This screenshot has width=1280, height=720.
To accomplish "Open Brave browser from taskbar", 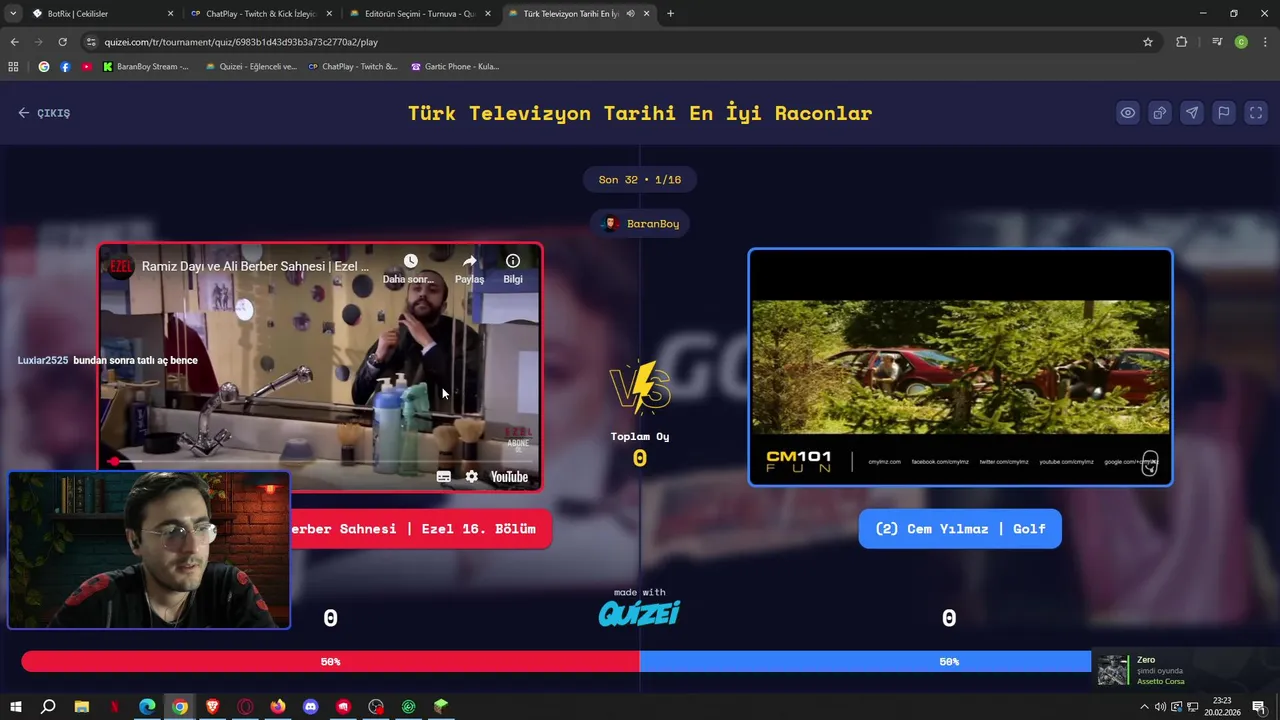I will 212,707.
